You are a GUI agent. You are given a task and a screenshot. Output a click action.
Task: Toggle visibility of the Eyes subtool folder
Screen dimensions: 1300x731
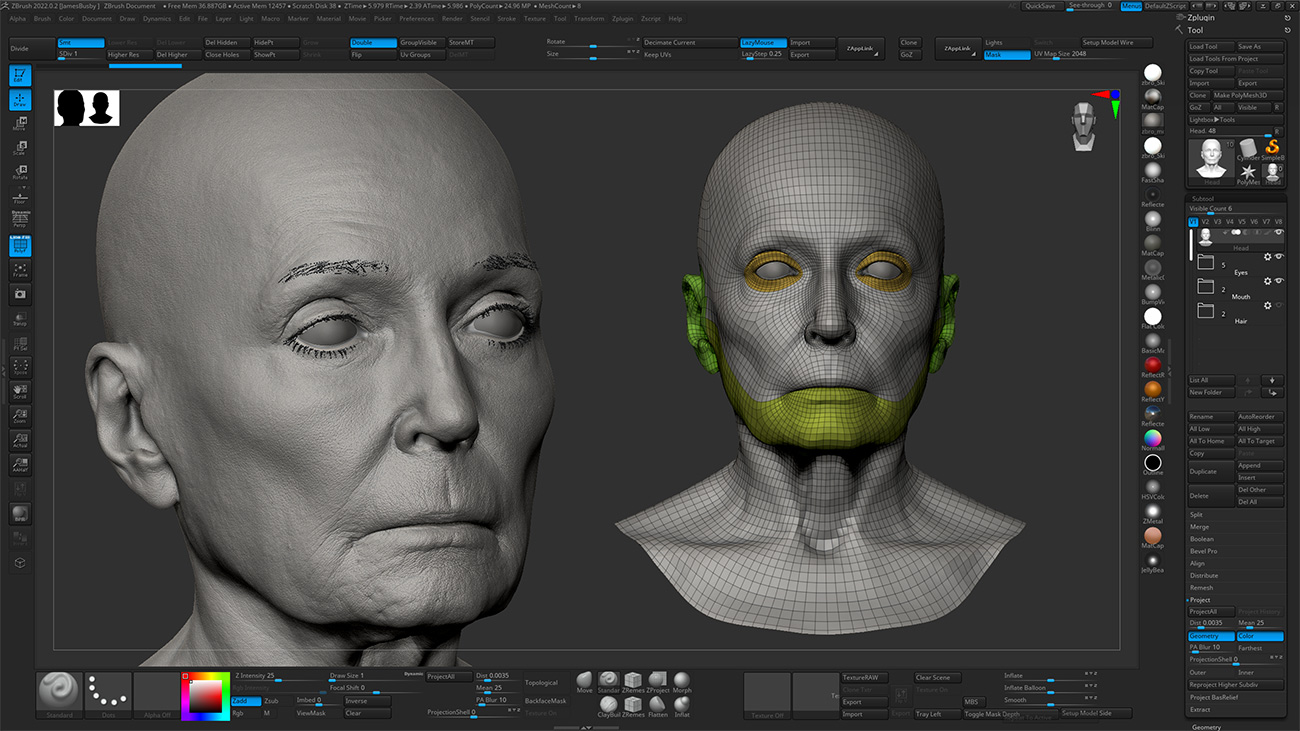1279,257
